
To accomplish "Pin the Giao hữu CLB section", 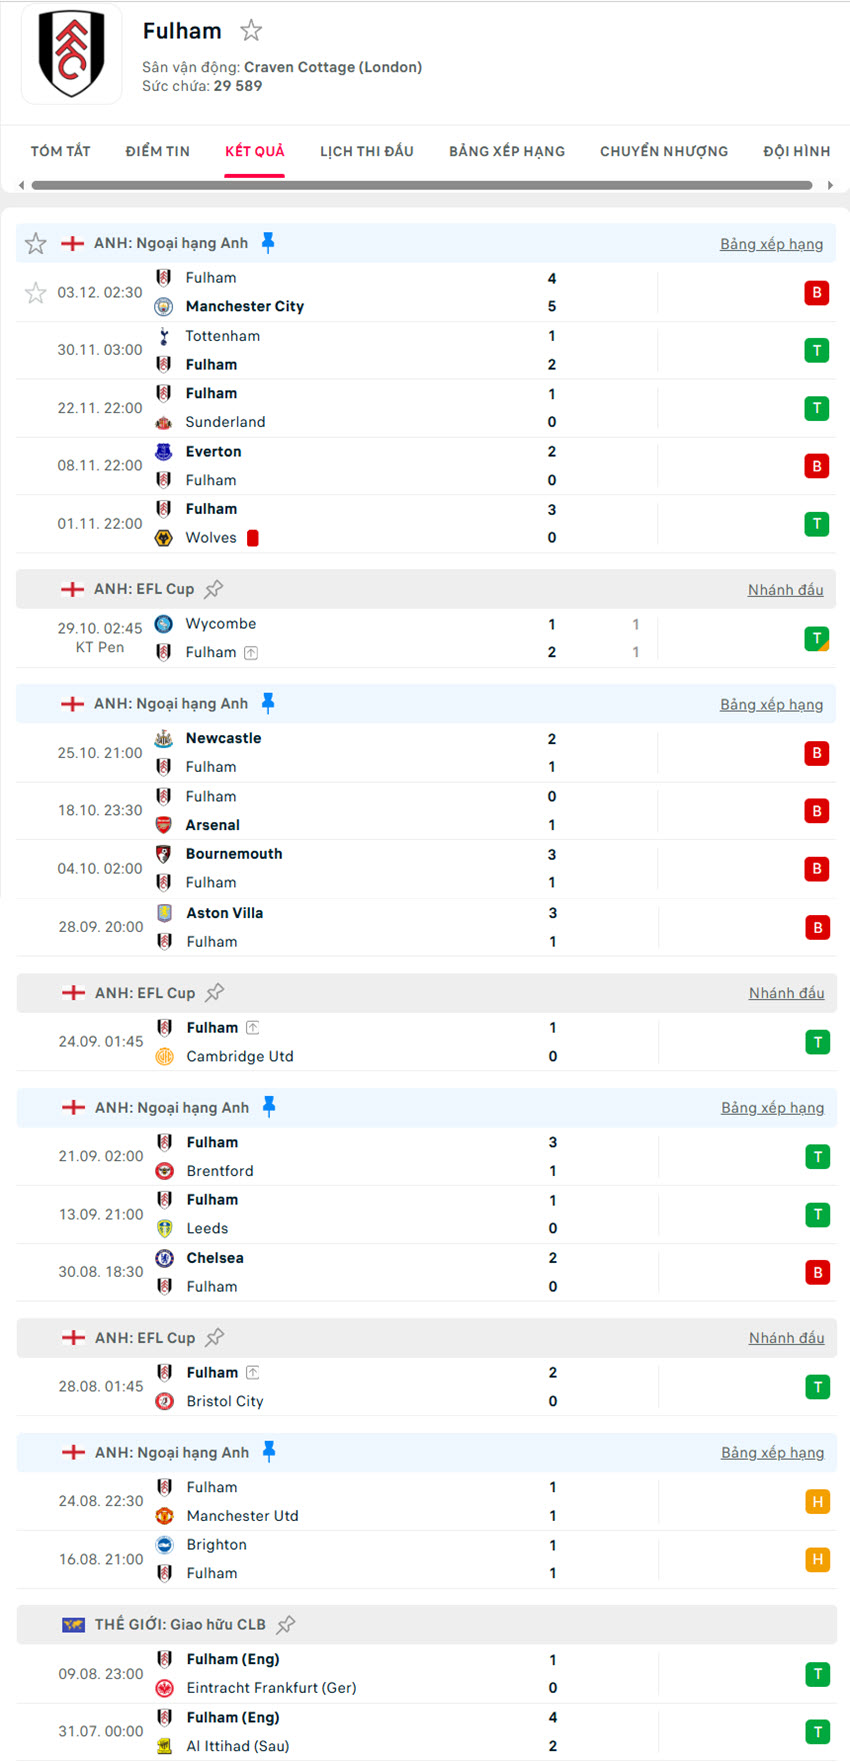I will click(286, 1624).
